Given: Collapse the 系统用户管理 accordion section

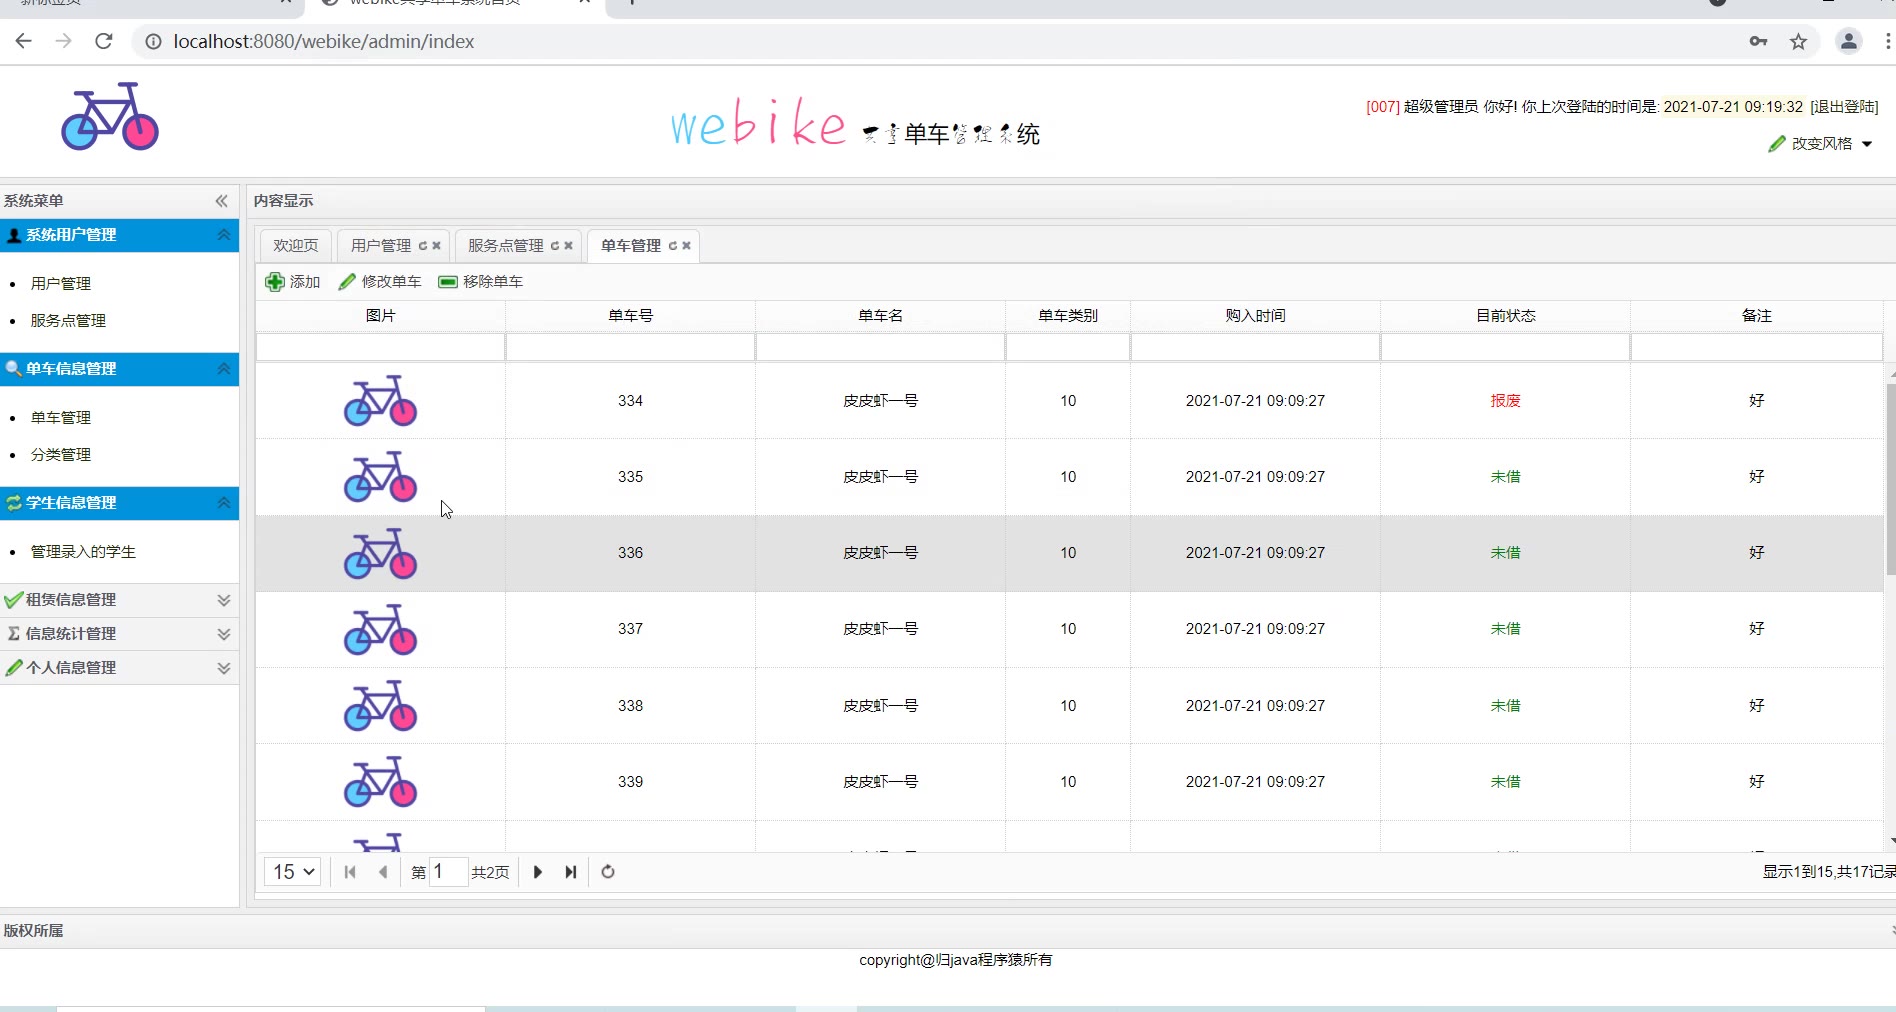Looking at the screenshot, I should 224,235.
